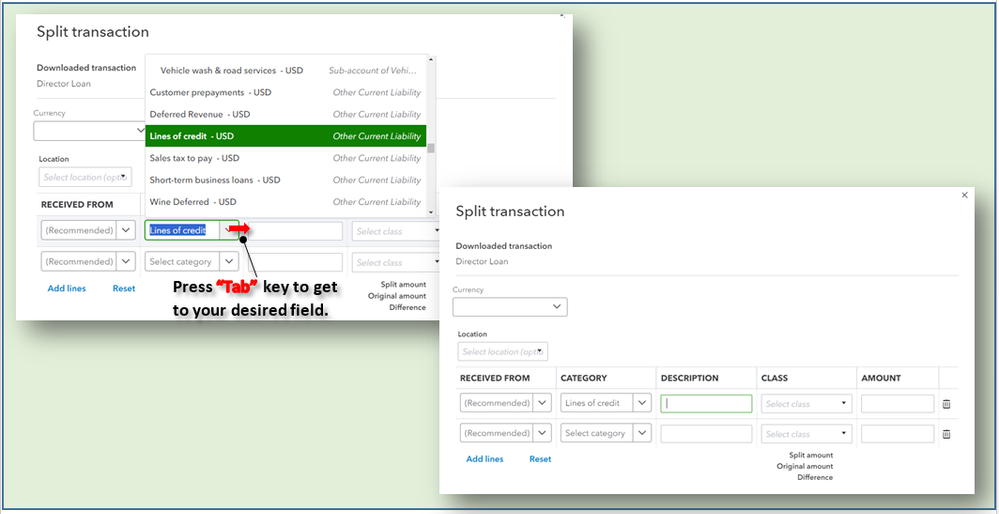Click Lines of credit field in back dialog
Screen dimensions: 999x514
coord(182,231)
